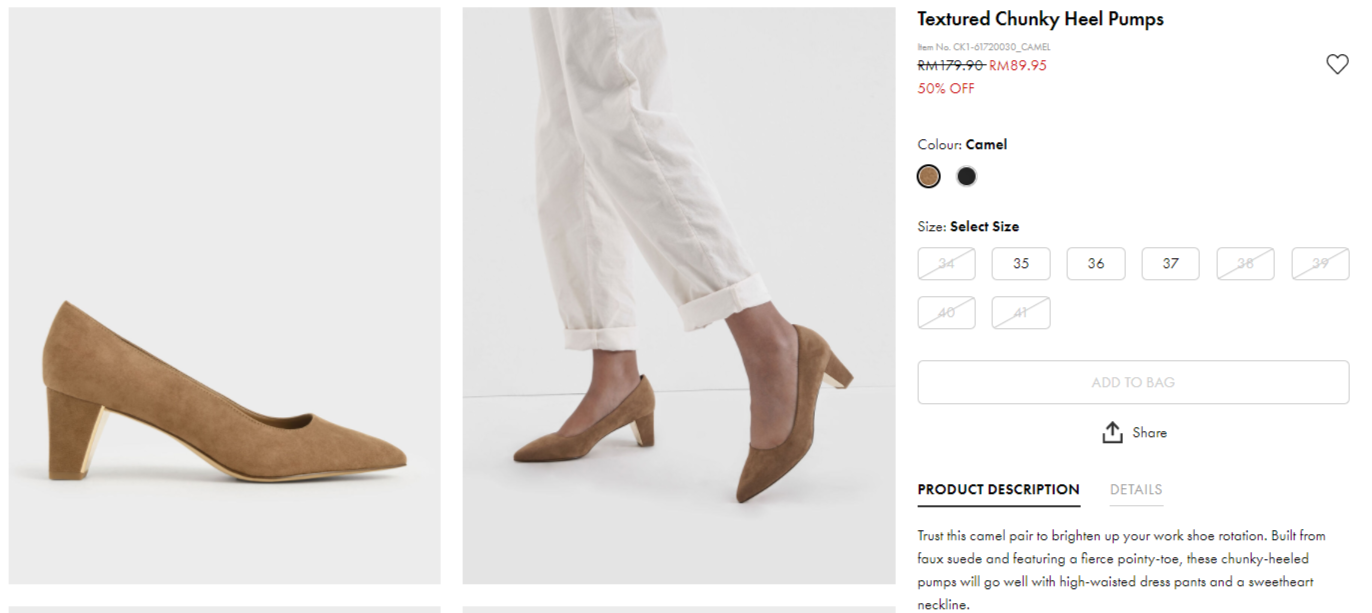Open the side-view shoe product image

[x=225, y=295]
